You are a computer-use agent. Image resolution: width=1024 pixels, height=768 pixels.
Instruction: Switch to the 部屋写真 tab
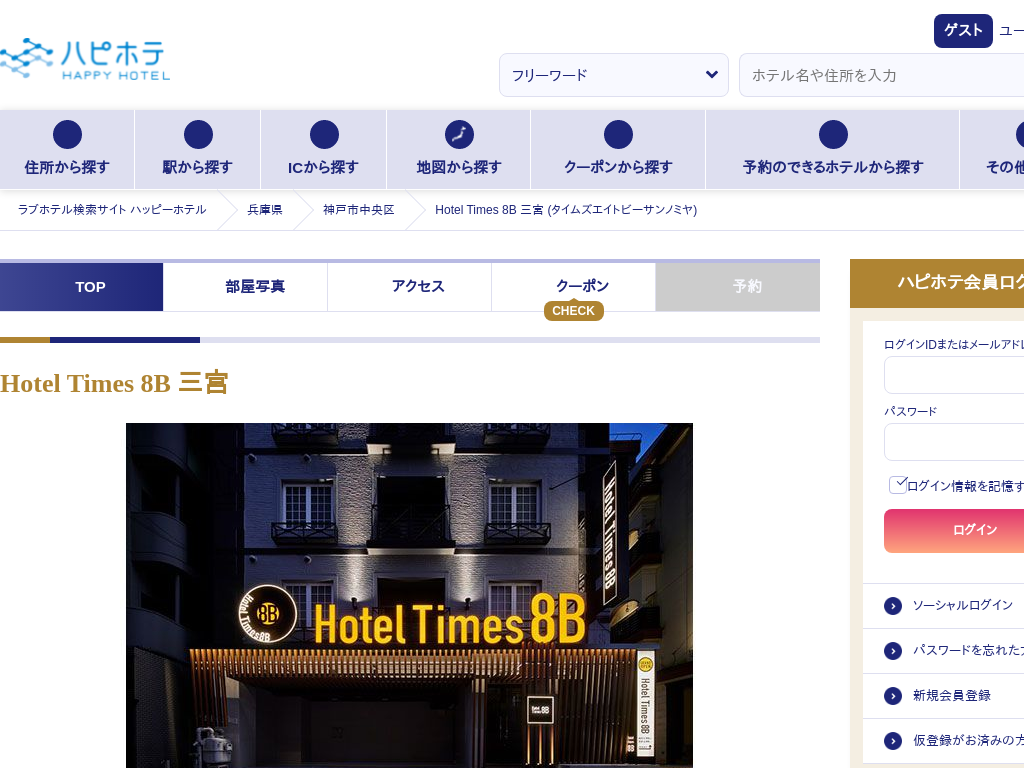click(245, 287)
